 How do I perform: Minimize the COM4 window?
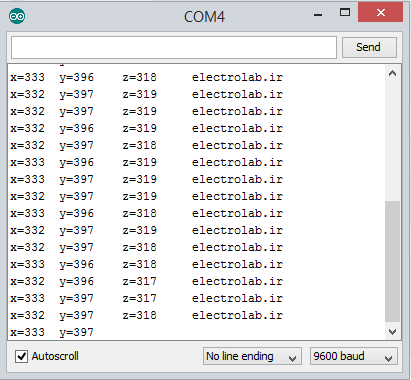click(318, 14)
